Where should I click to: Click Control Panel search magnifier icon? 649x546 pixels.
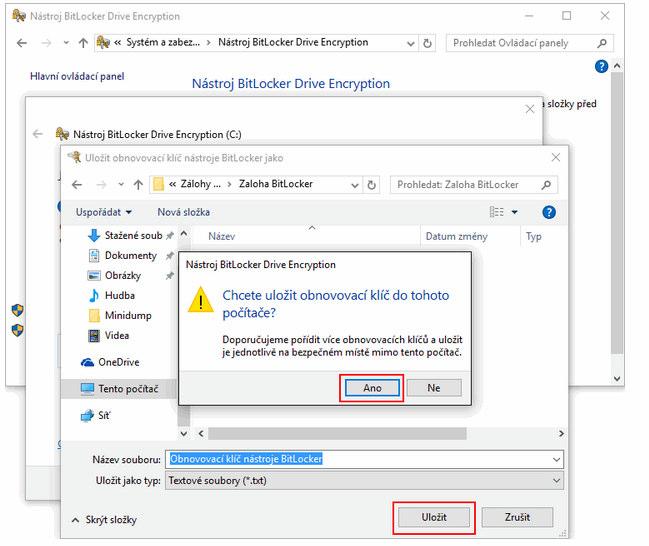pyautogui.click(x=602, y=43)
